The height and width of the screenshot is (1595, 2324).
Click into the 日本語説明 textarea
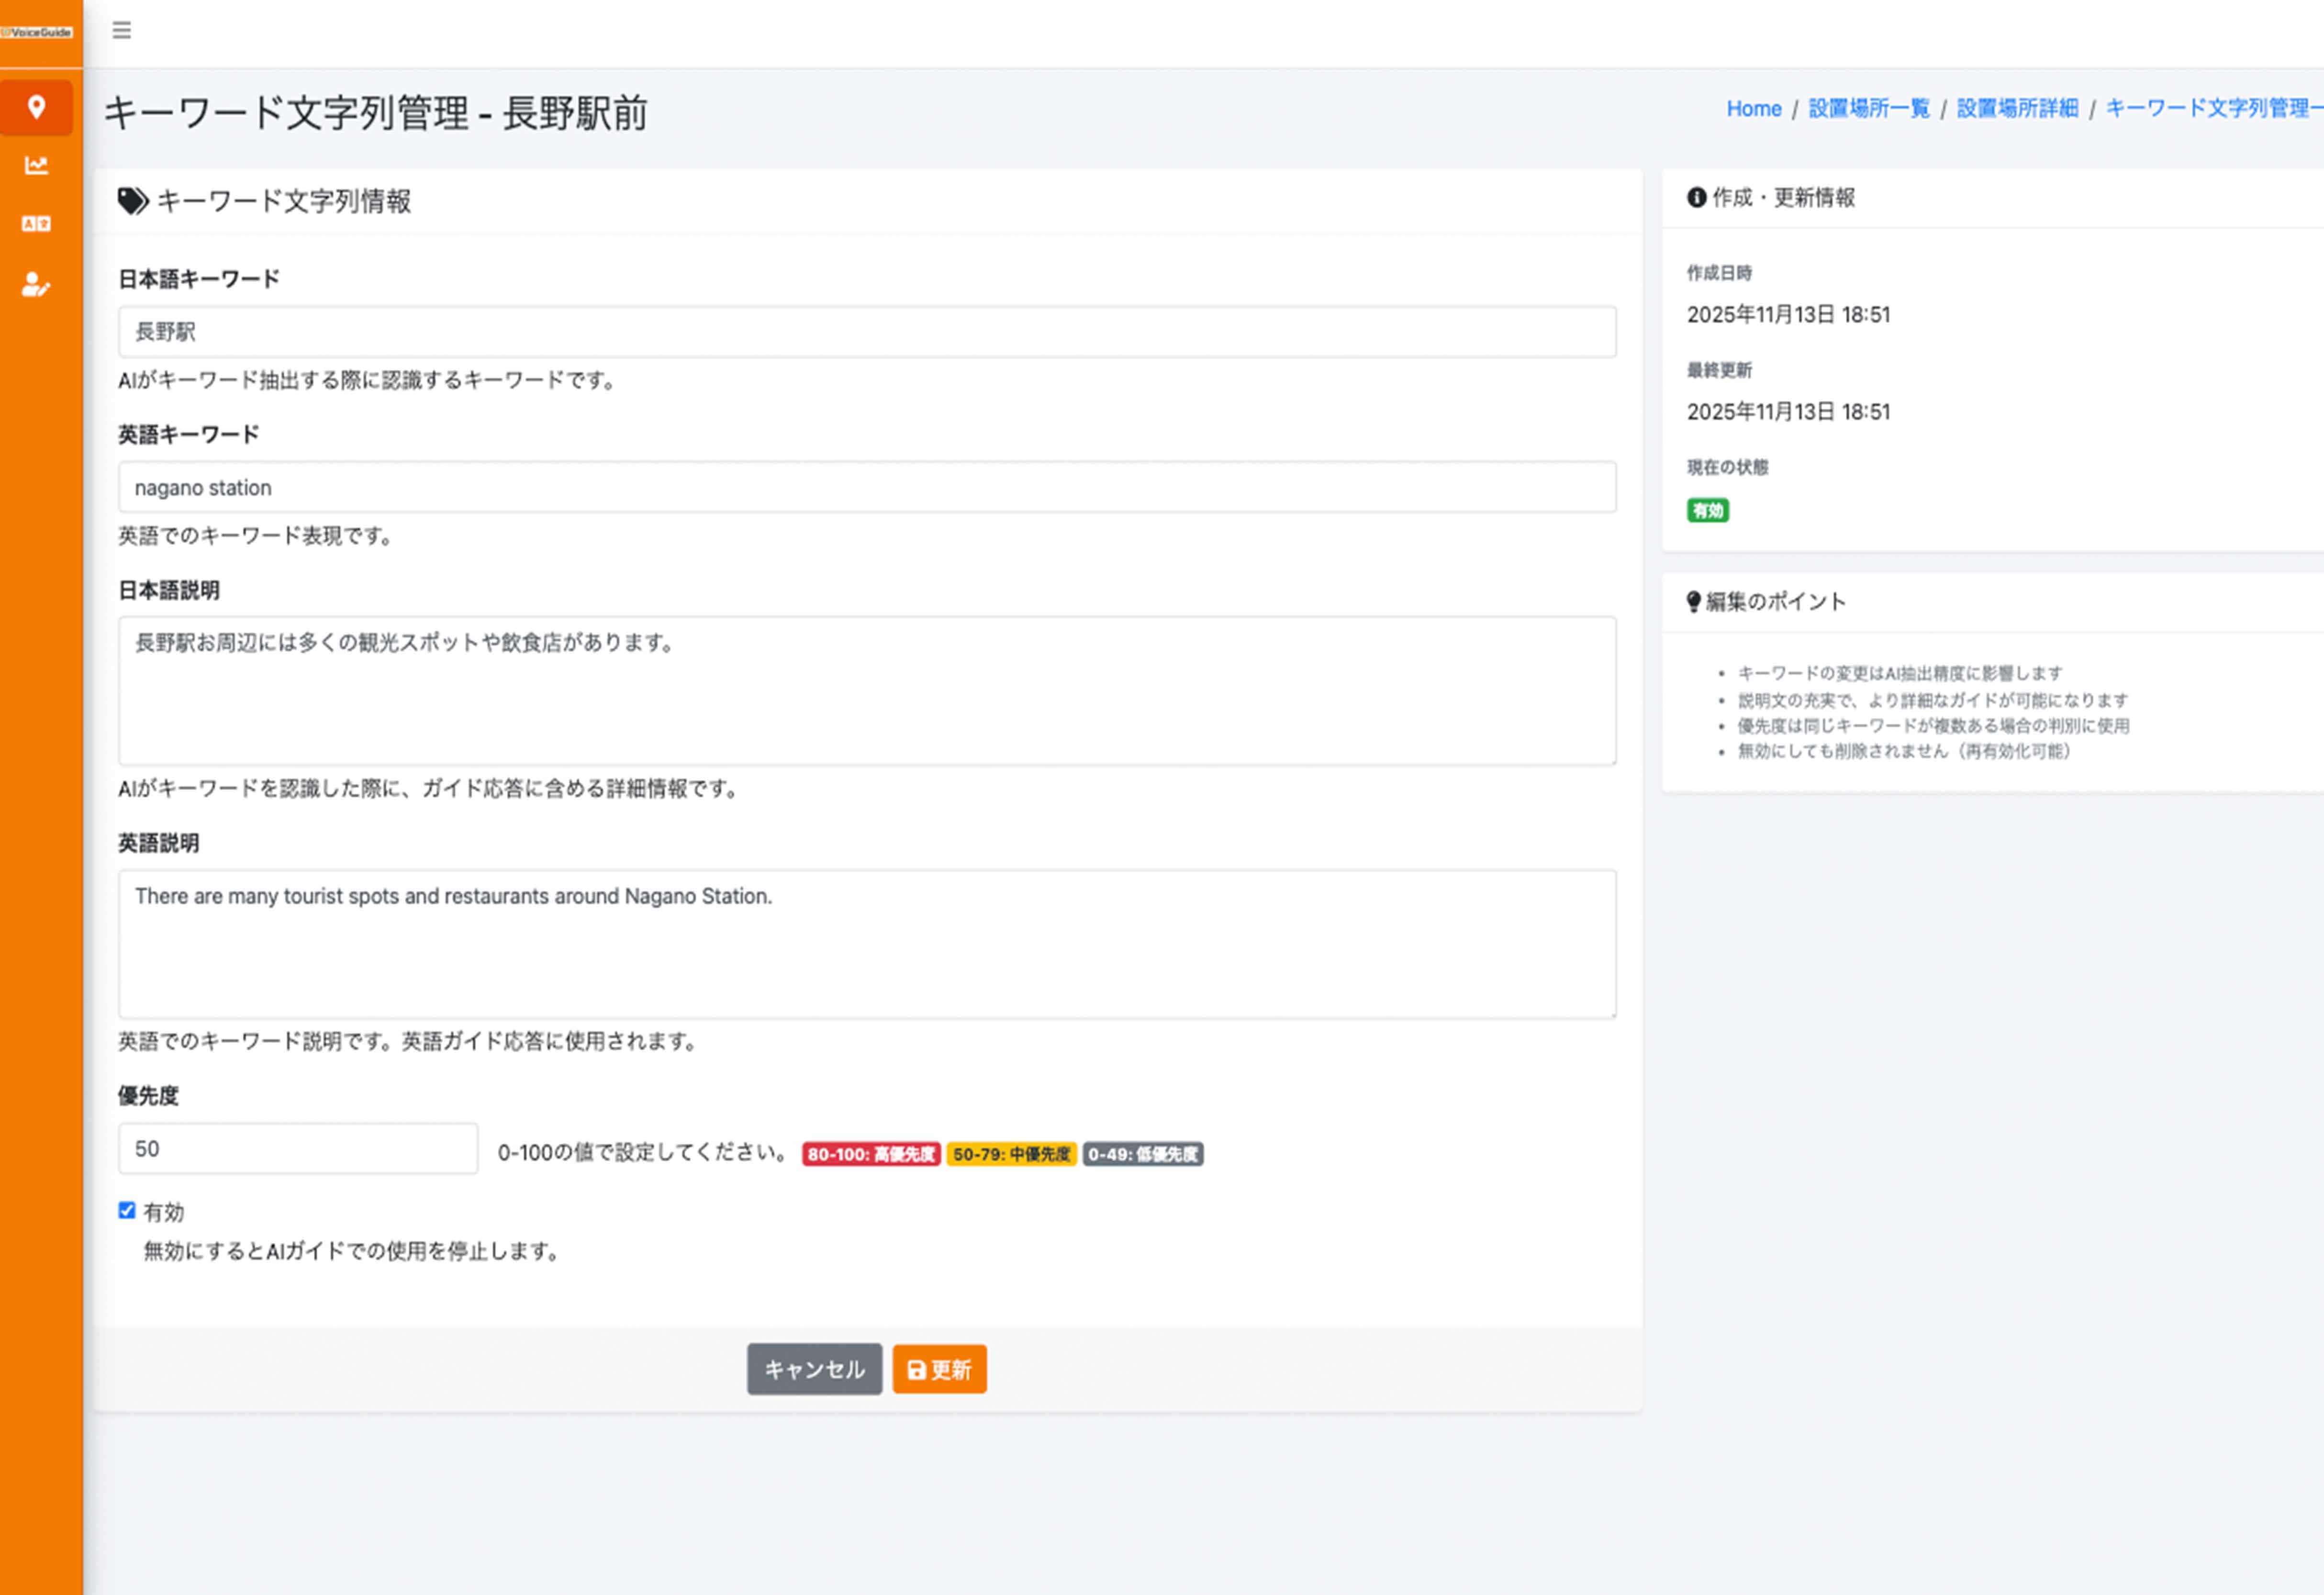[866, 691]
